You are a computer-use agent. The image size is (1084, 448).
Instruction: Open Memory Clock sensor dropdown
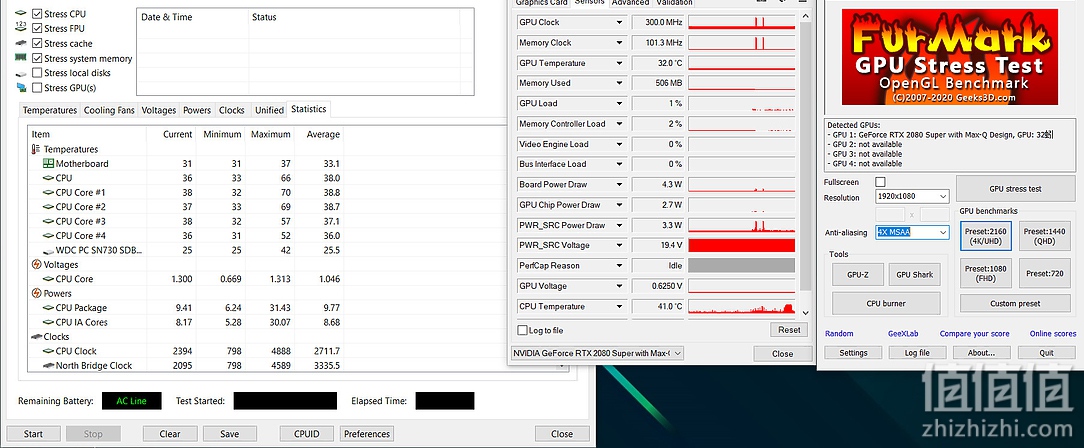(619, 43)
